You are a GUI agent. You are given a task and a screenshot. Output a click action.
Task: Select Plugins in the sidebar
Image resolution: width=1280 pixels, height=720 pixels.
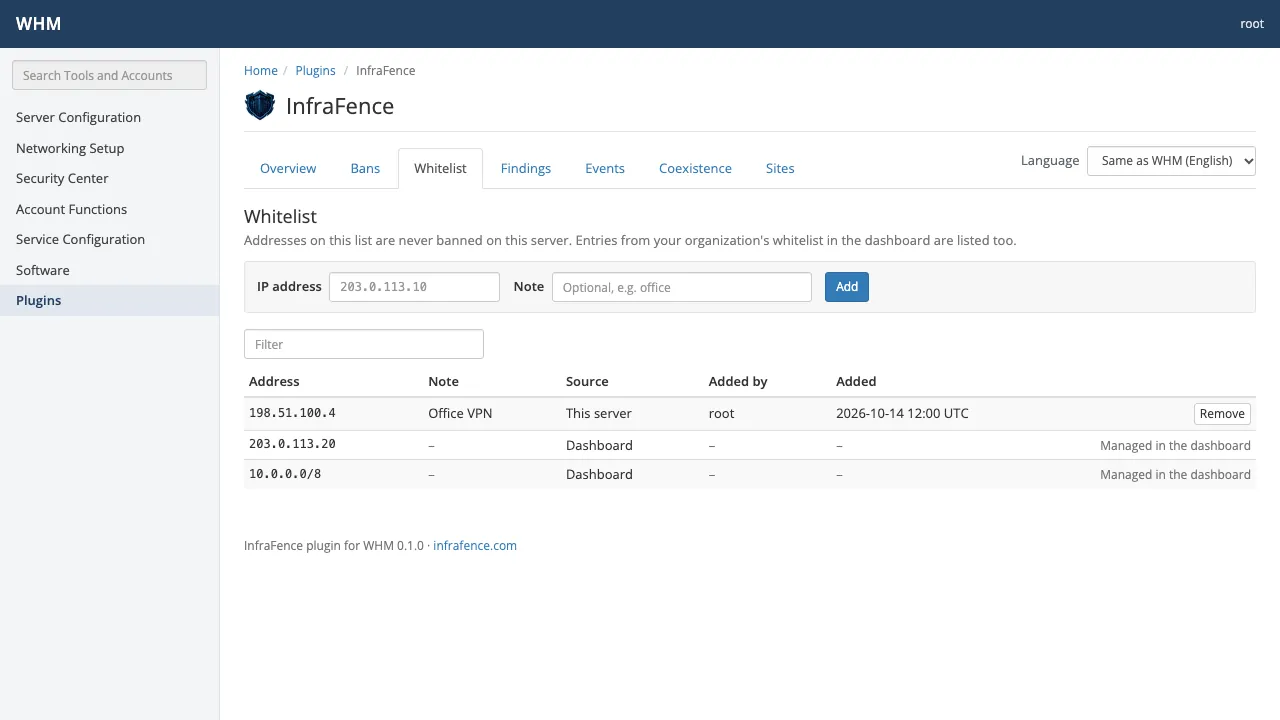109,300
